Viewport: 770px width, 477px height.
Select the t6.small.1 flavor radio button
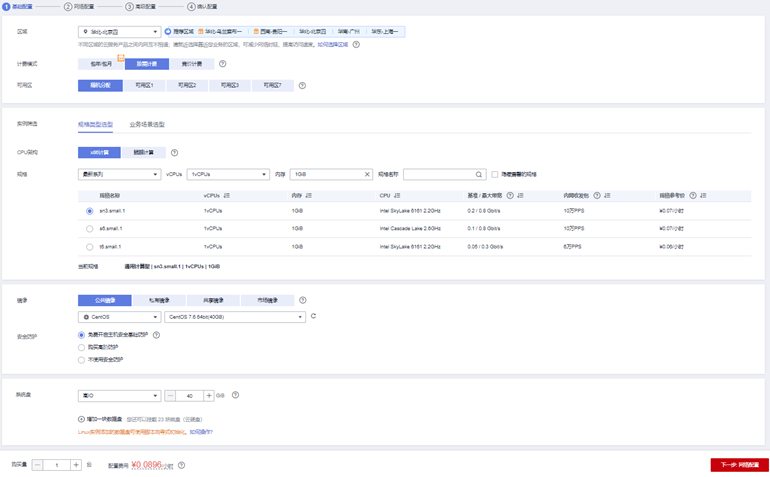click(x=89, y=247)
